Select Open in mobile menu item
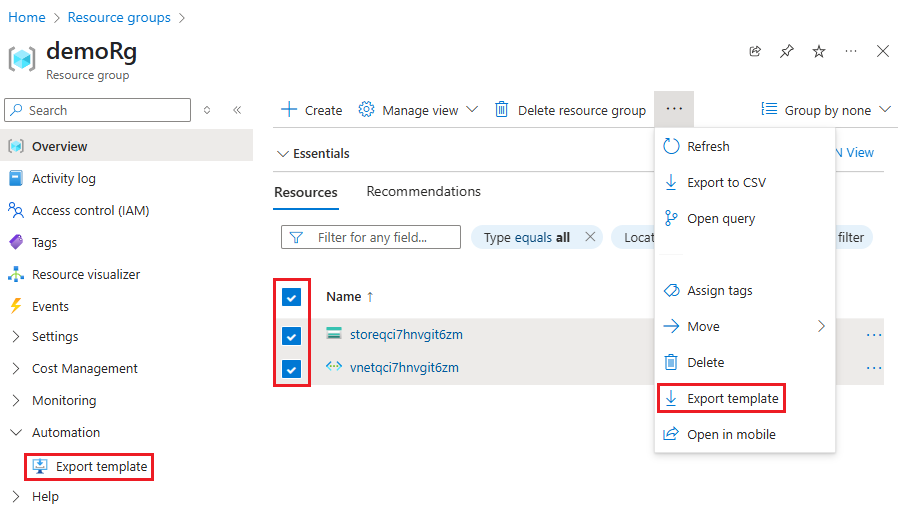The image size is (898, 510). pyautogui.click(x=745, y=434)
